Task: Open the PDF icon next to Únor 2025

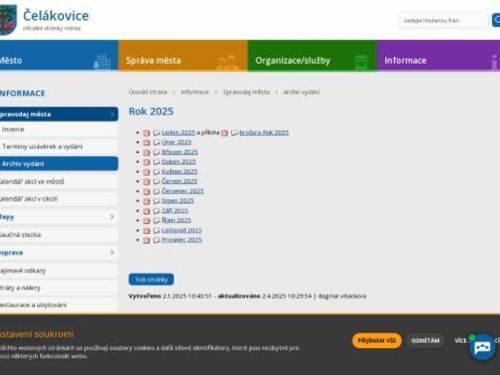Action: (x=147, y=142)
